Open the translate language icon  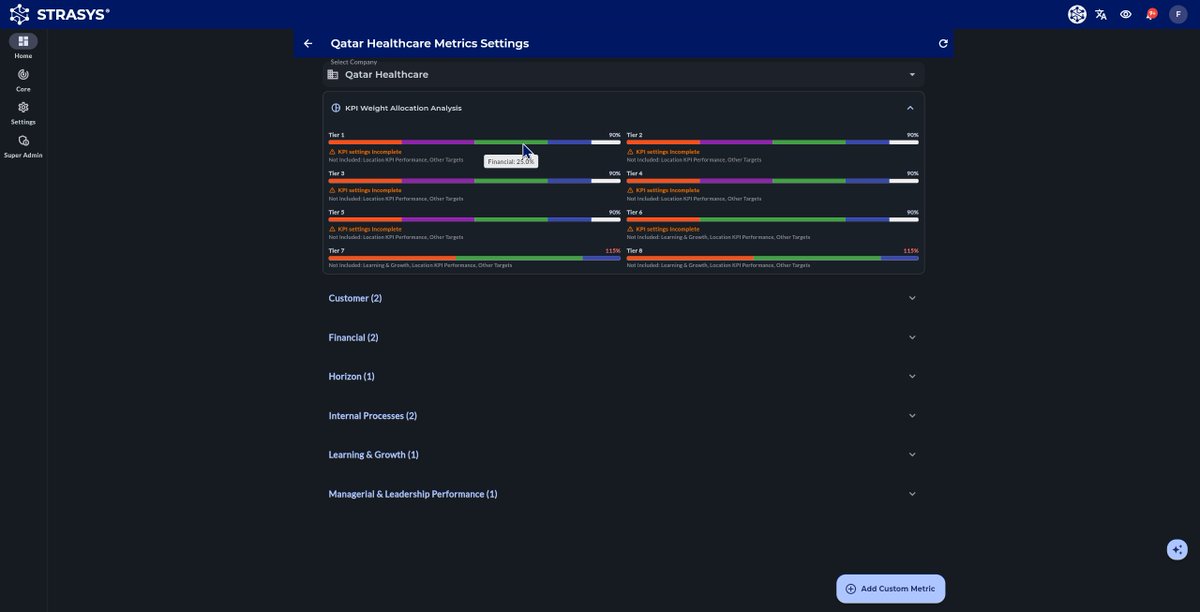tap(1101, 14)
